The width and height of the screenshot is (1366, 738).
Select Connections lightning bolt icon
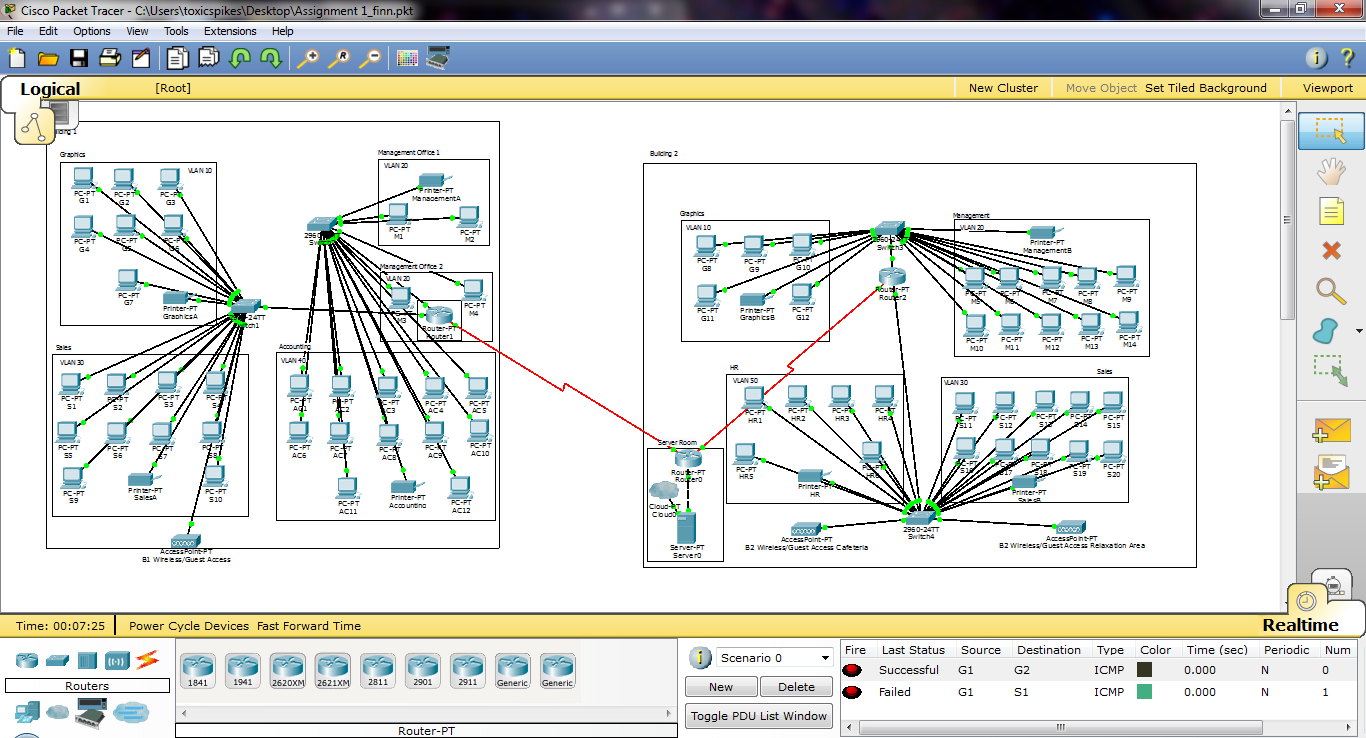[x=148, y=660]
